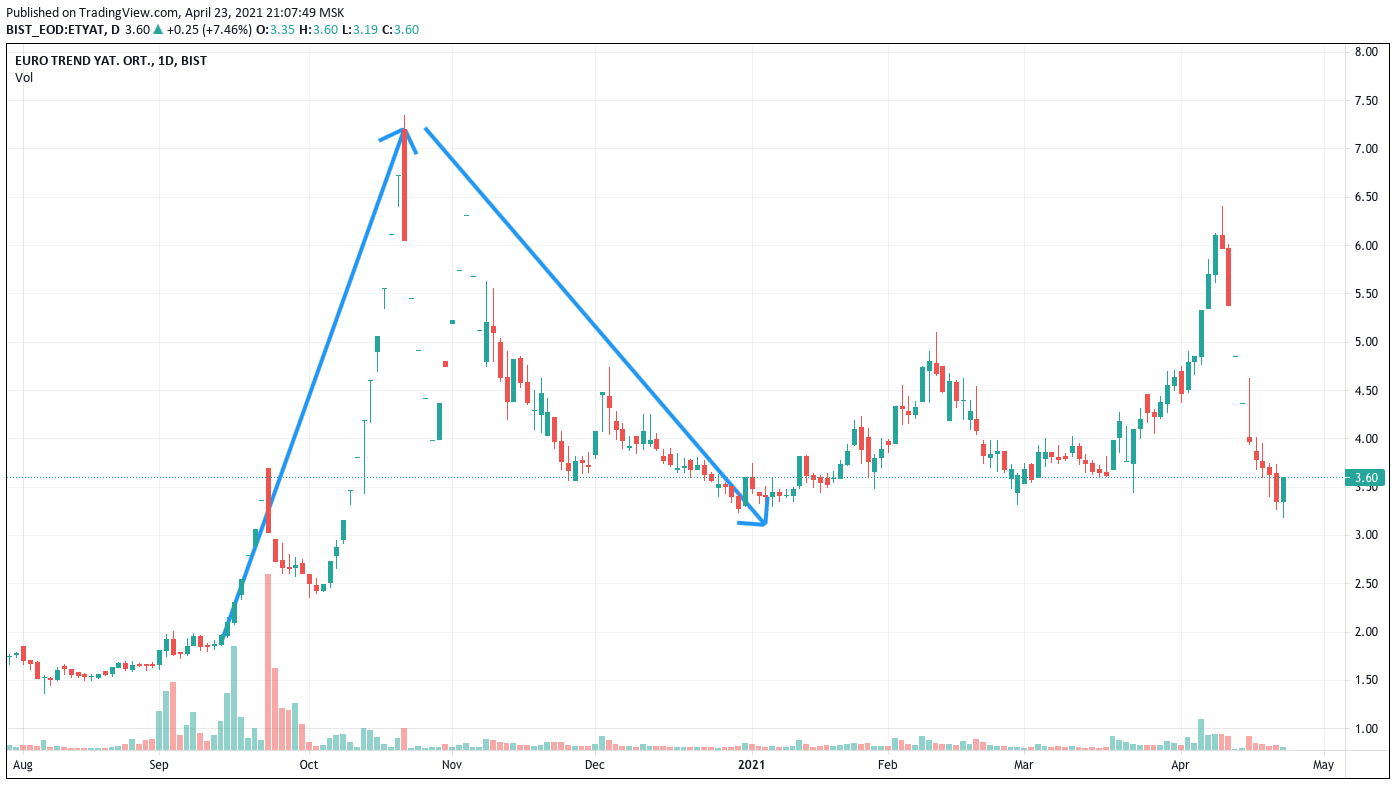The height and width of the screenshot is (785, 1396).
Task: Click the 4.00 price axis label
Action: (1366, 439)
